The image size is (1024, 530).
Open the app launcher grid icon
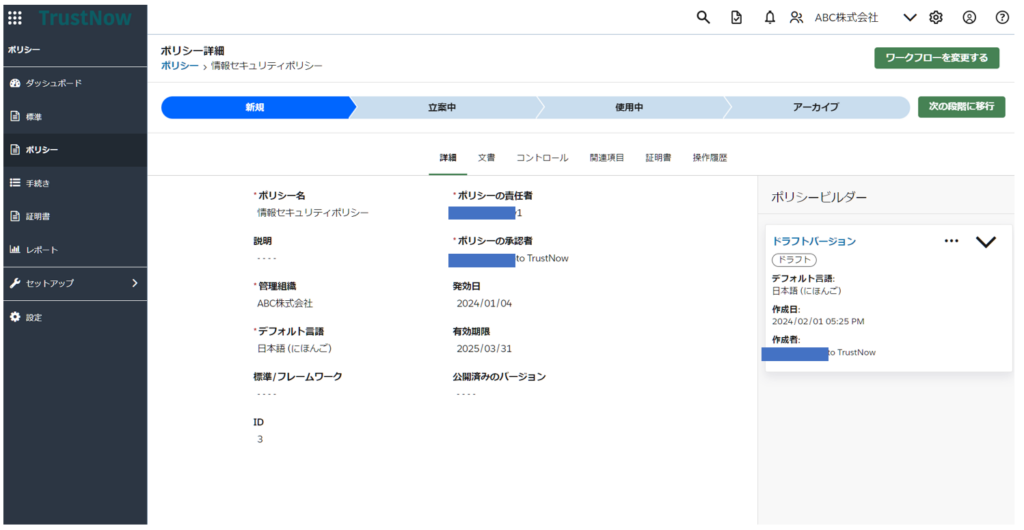(x=15, y=17)
